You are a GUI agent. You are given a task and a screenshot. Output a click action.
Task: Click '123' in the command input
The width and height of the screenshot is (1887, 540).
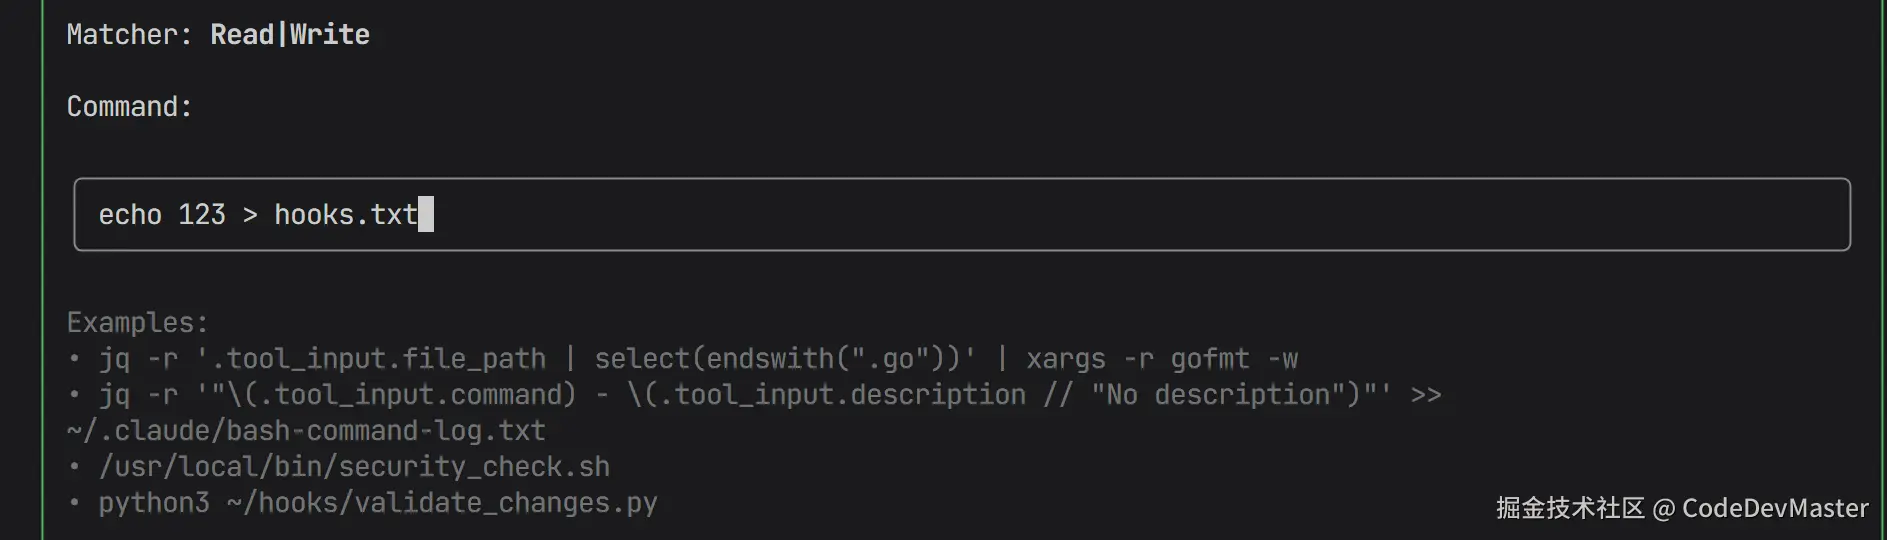tap(202, 215)
